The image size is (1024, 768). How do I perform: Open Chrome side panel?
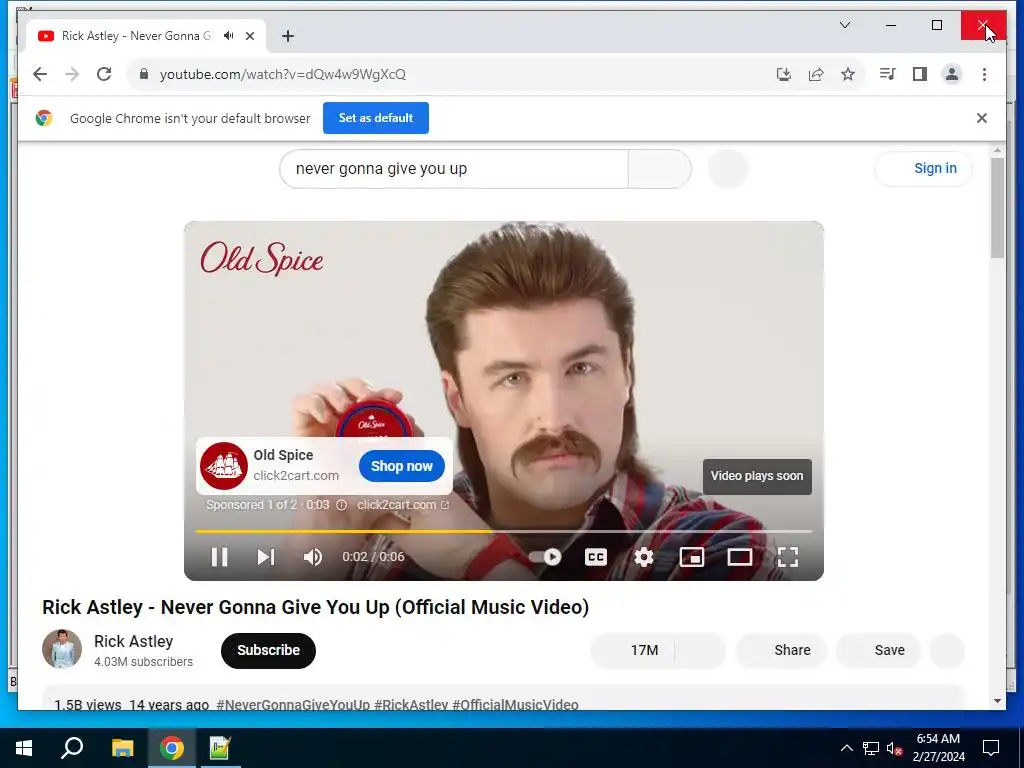tap(920, 74)
